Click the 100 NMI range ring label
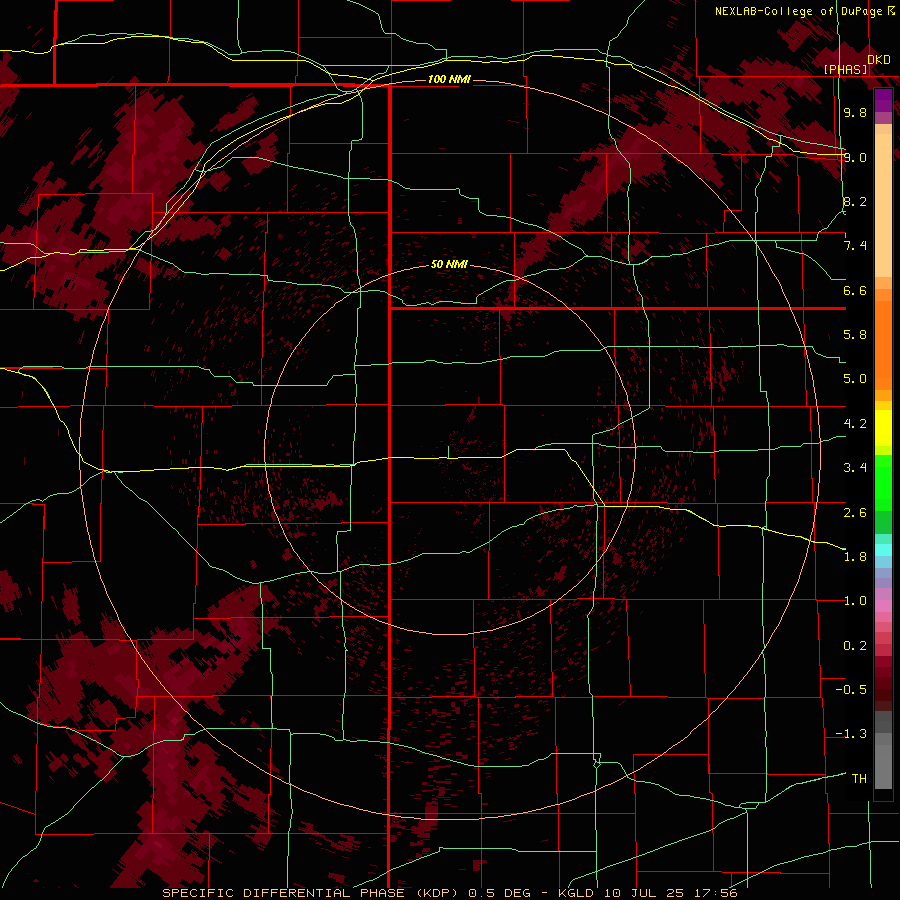 click(x=449, y=79)
